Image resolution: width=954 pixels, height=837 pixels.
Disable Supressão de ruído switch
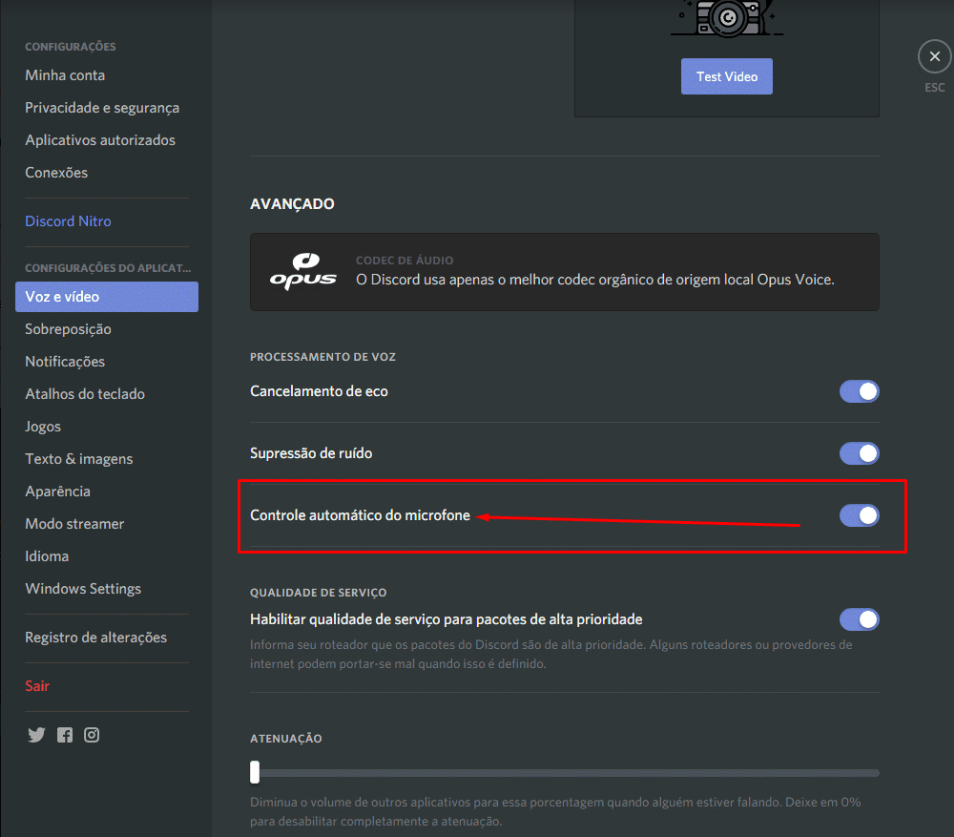click(859, 453)
